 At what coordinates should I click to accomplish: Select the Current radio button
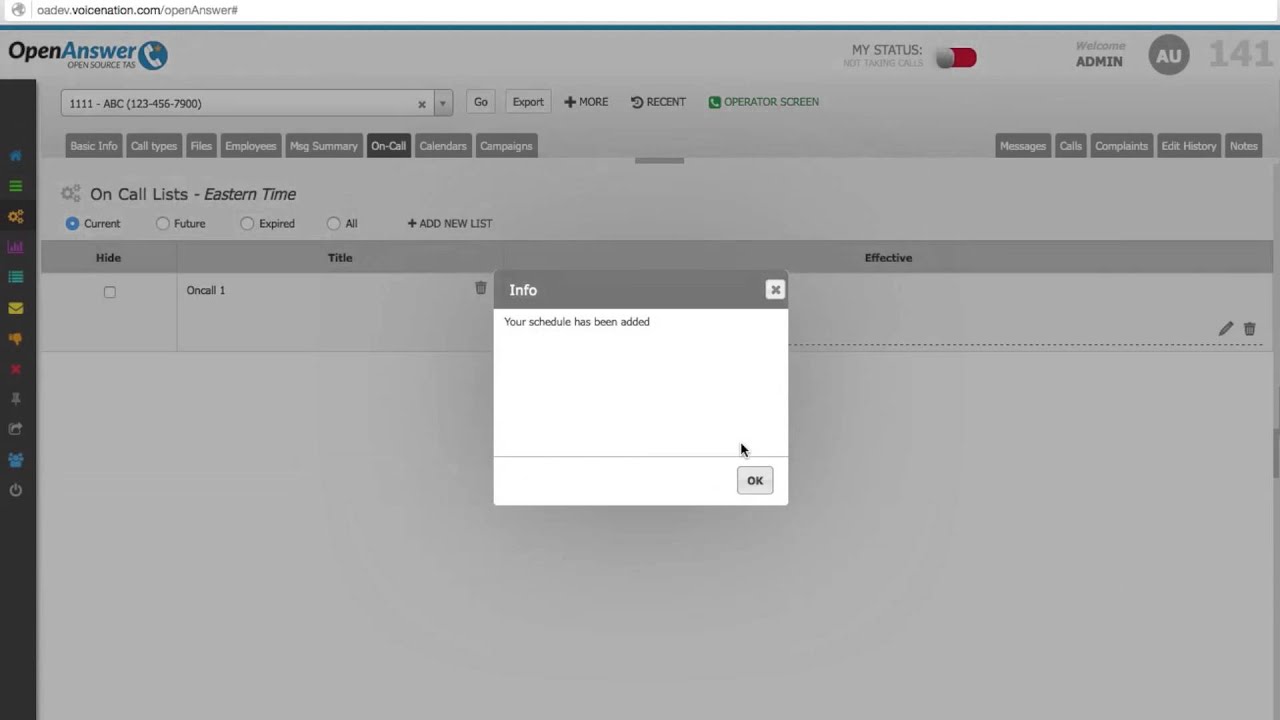coord(72,224)
